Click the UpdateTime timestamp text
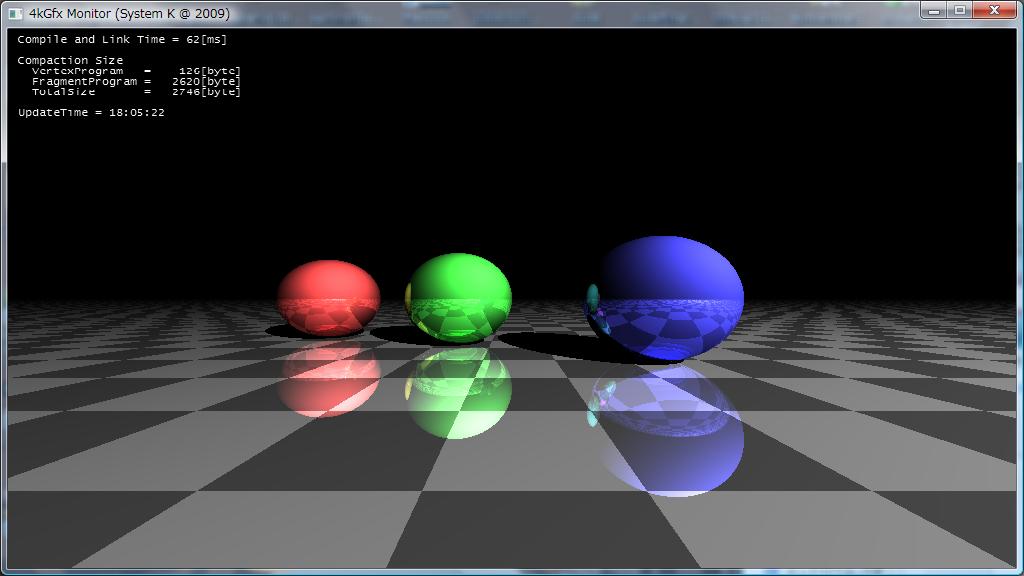Viewport: 1024px width, 576px height. point(91,112)
